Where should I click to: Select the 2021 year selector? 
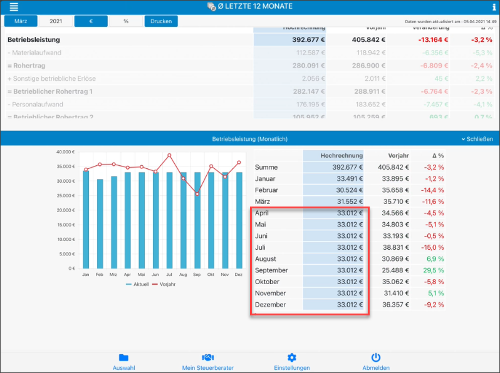(x=56, y=21)
